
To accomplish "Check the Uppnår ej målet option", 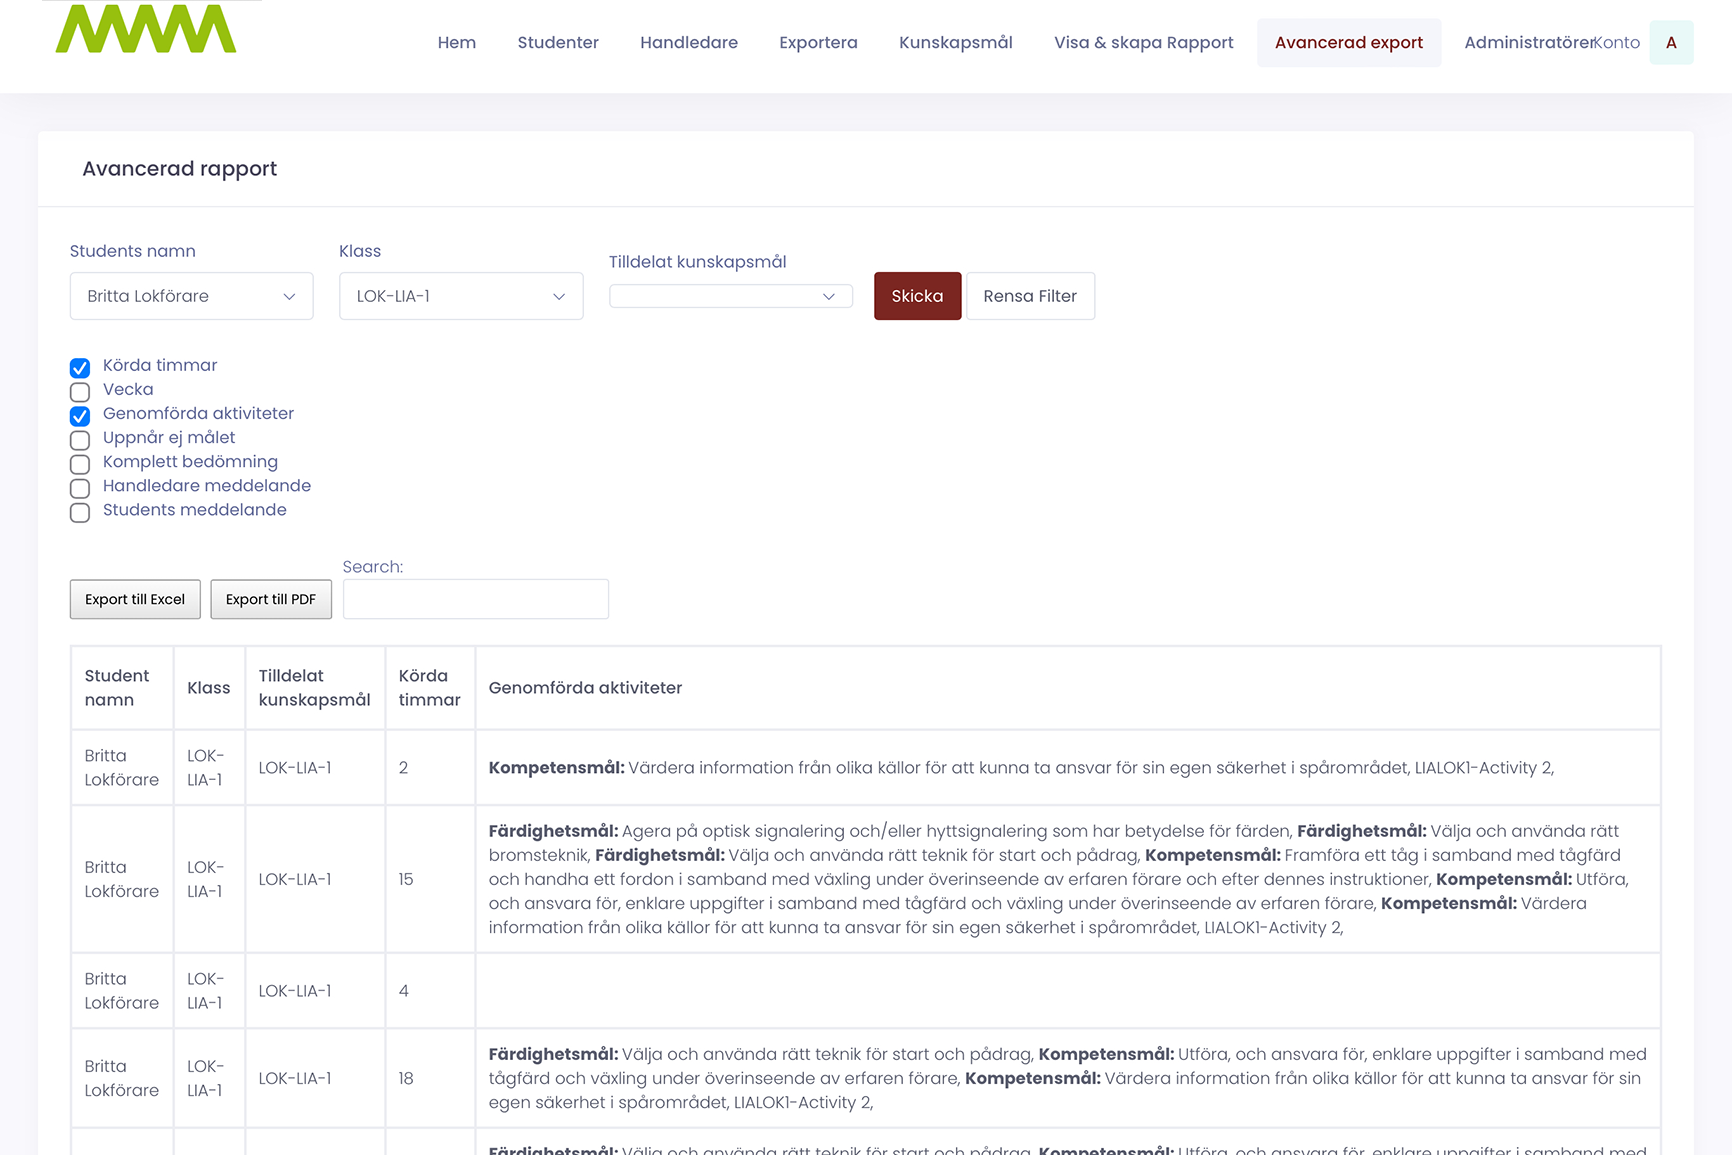I will [x=80, y=439].
